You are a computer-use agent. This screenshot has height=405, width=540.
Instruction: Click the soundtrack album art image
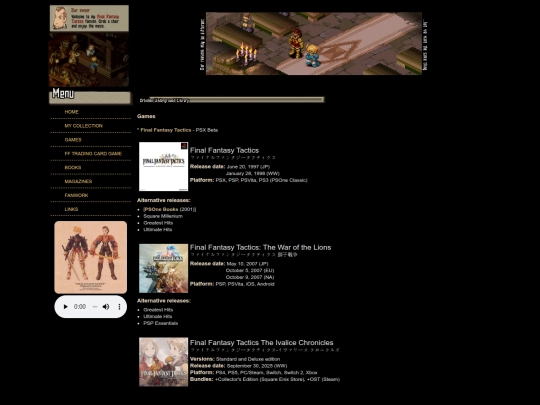tap(91, 257)
